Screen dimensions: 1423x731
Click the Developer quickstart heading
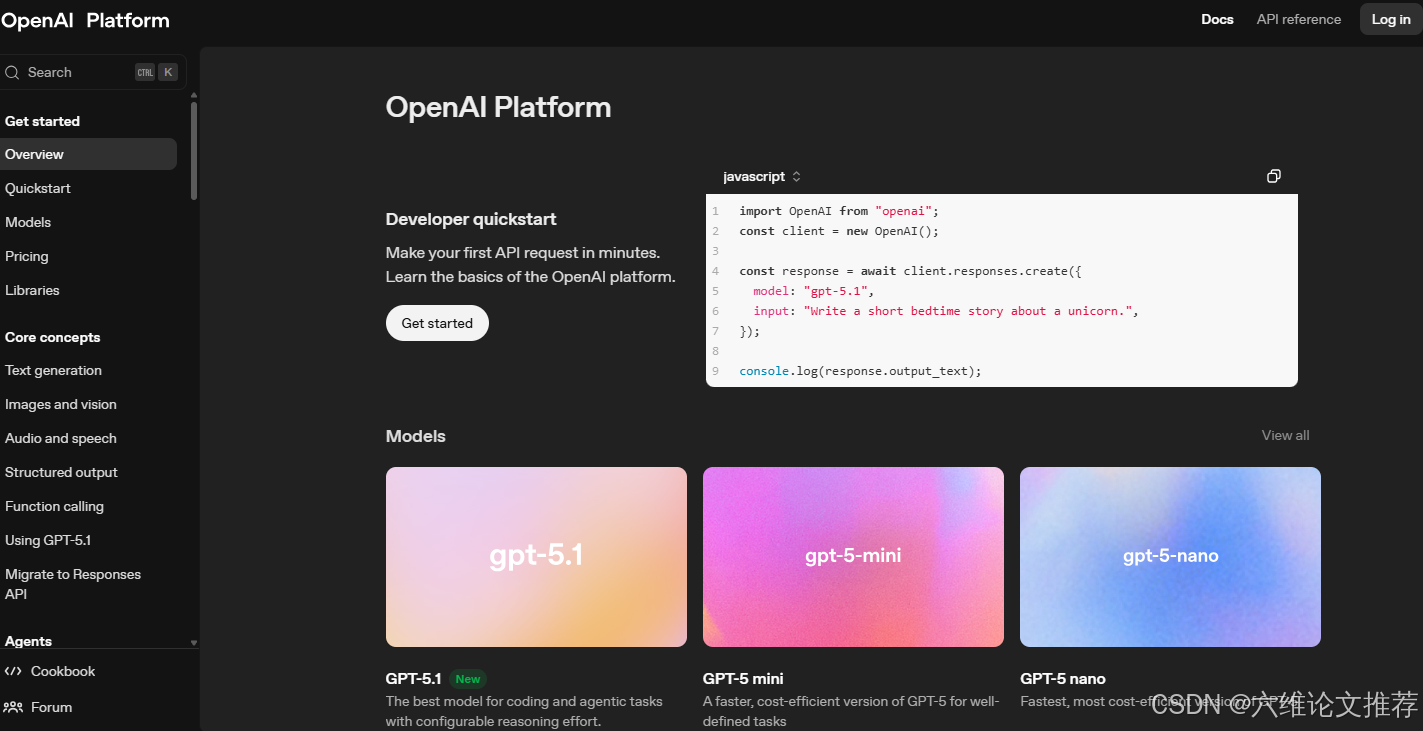[471, 219]
